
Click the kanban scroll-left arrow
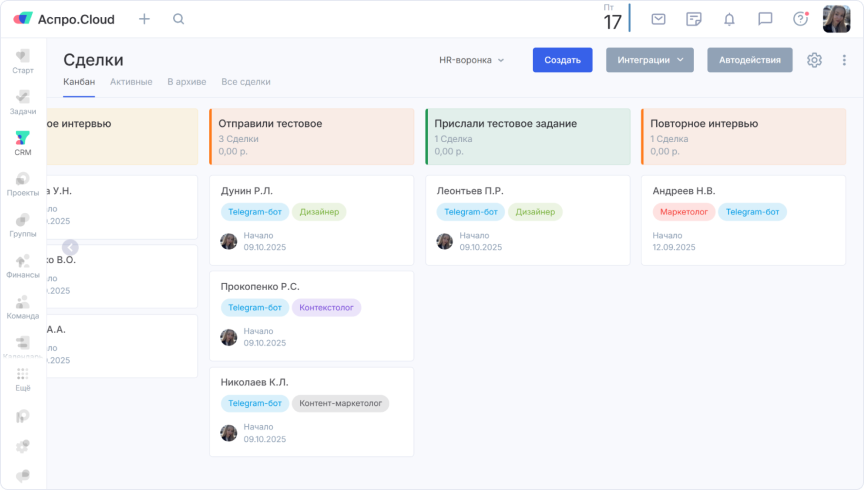coord(70,247)
